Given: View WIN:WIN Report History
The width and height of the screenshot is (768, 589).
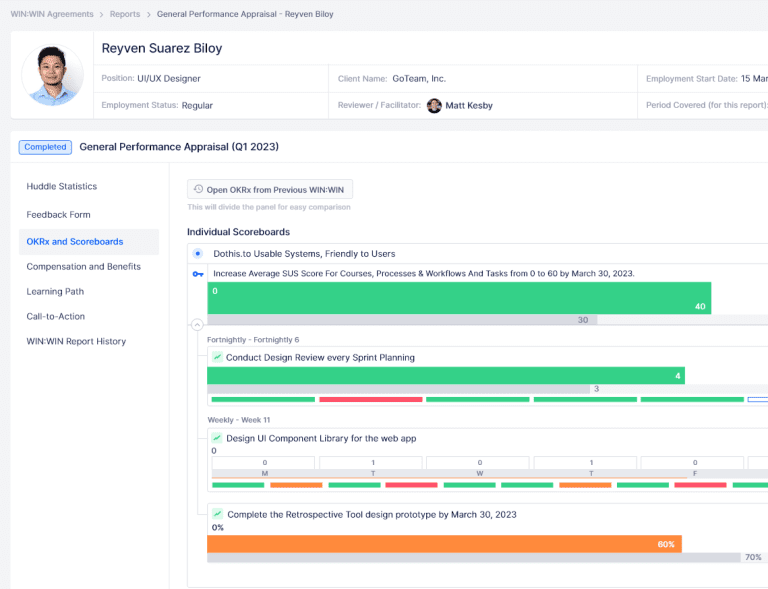Looking at the screenshot, I should pos(76,341).
